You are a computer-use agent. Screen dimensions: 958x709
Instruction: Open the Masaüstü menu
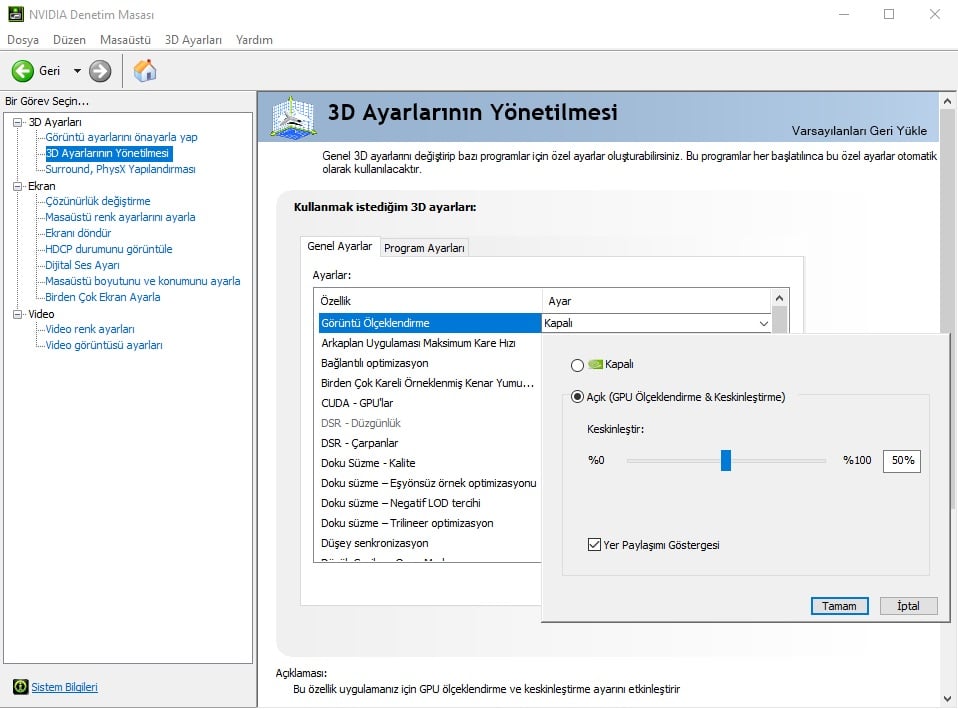click(x=125, y=40)
